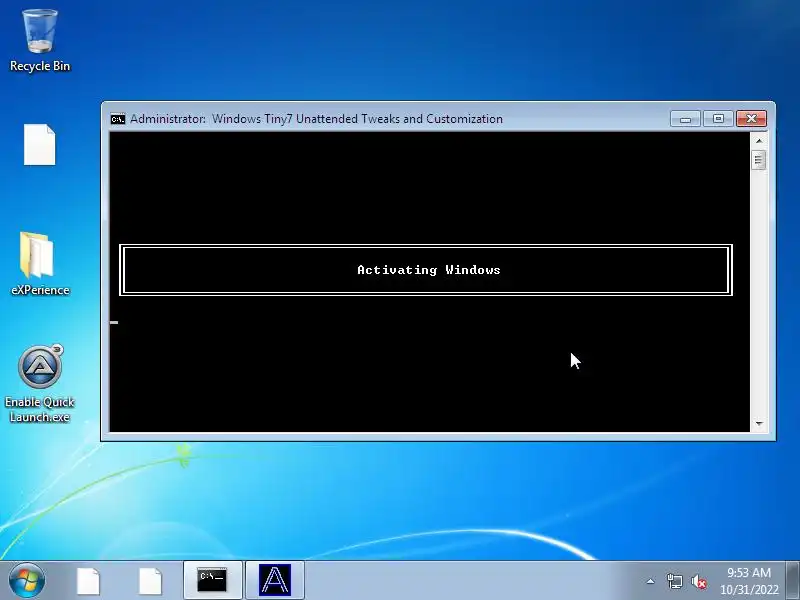This screenshot has height=600, width=800.
Task: Click the console scrollbar up arrow
Action: click(759, 140)
